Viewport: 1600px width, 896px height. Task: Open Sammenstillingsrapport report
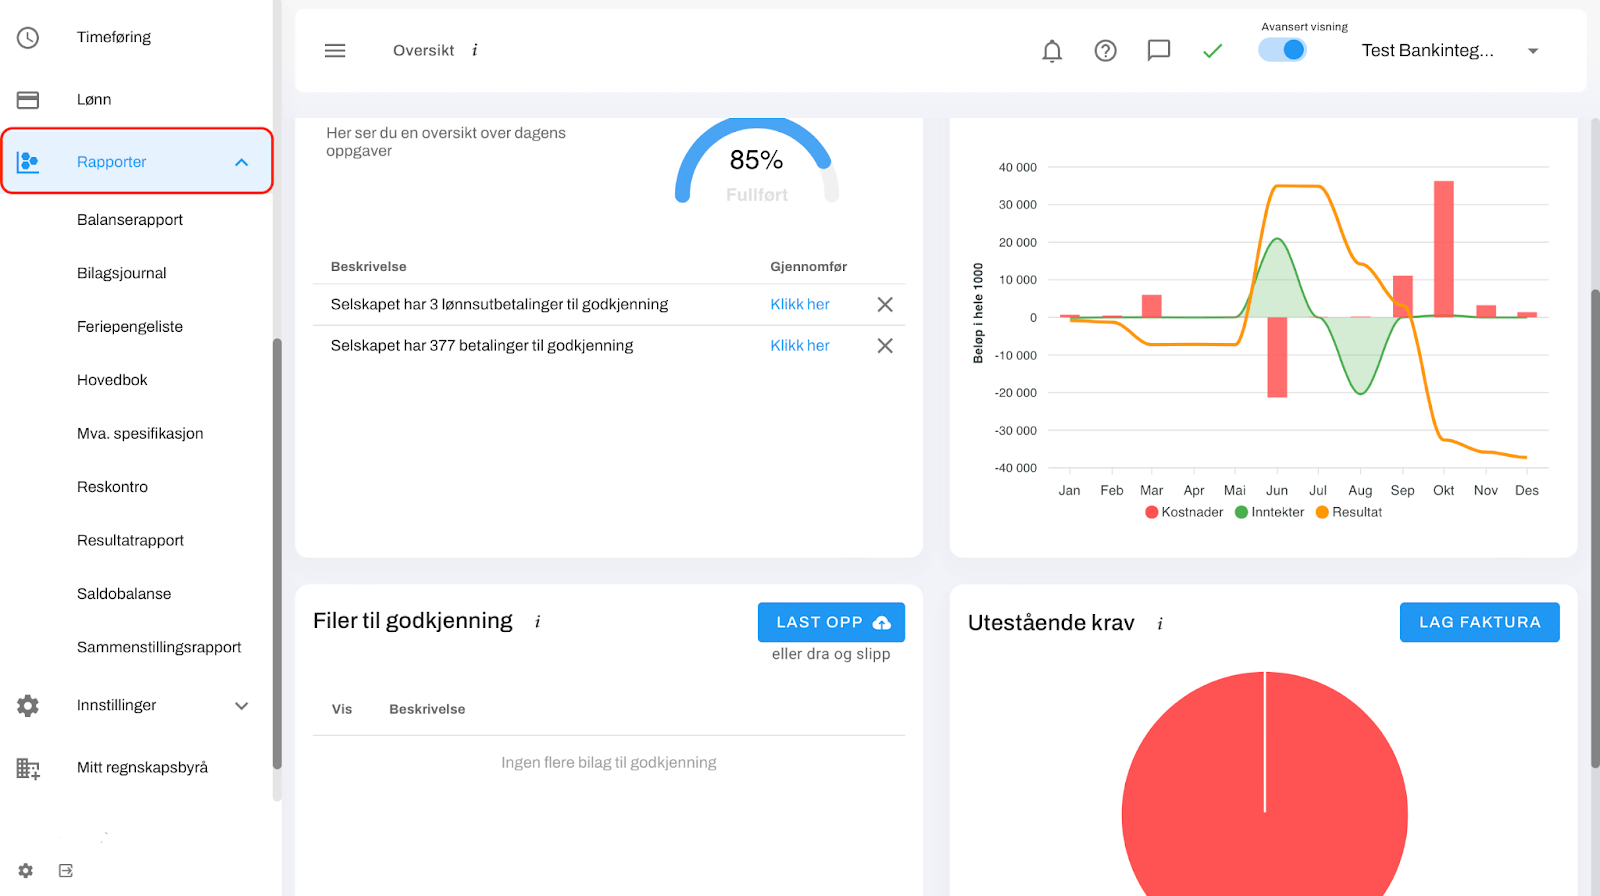[159, 648]
